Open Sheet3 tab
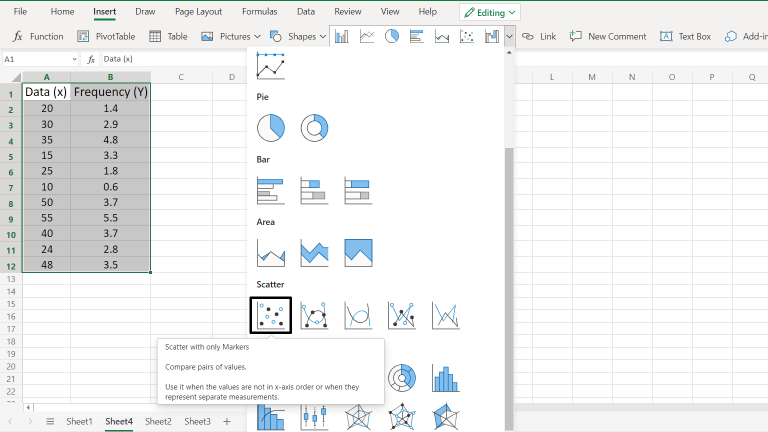Image resolution: width=768 pixels, height=432 pixels. [197, 421]
